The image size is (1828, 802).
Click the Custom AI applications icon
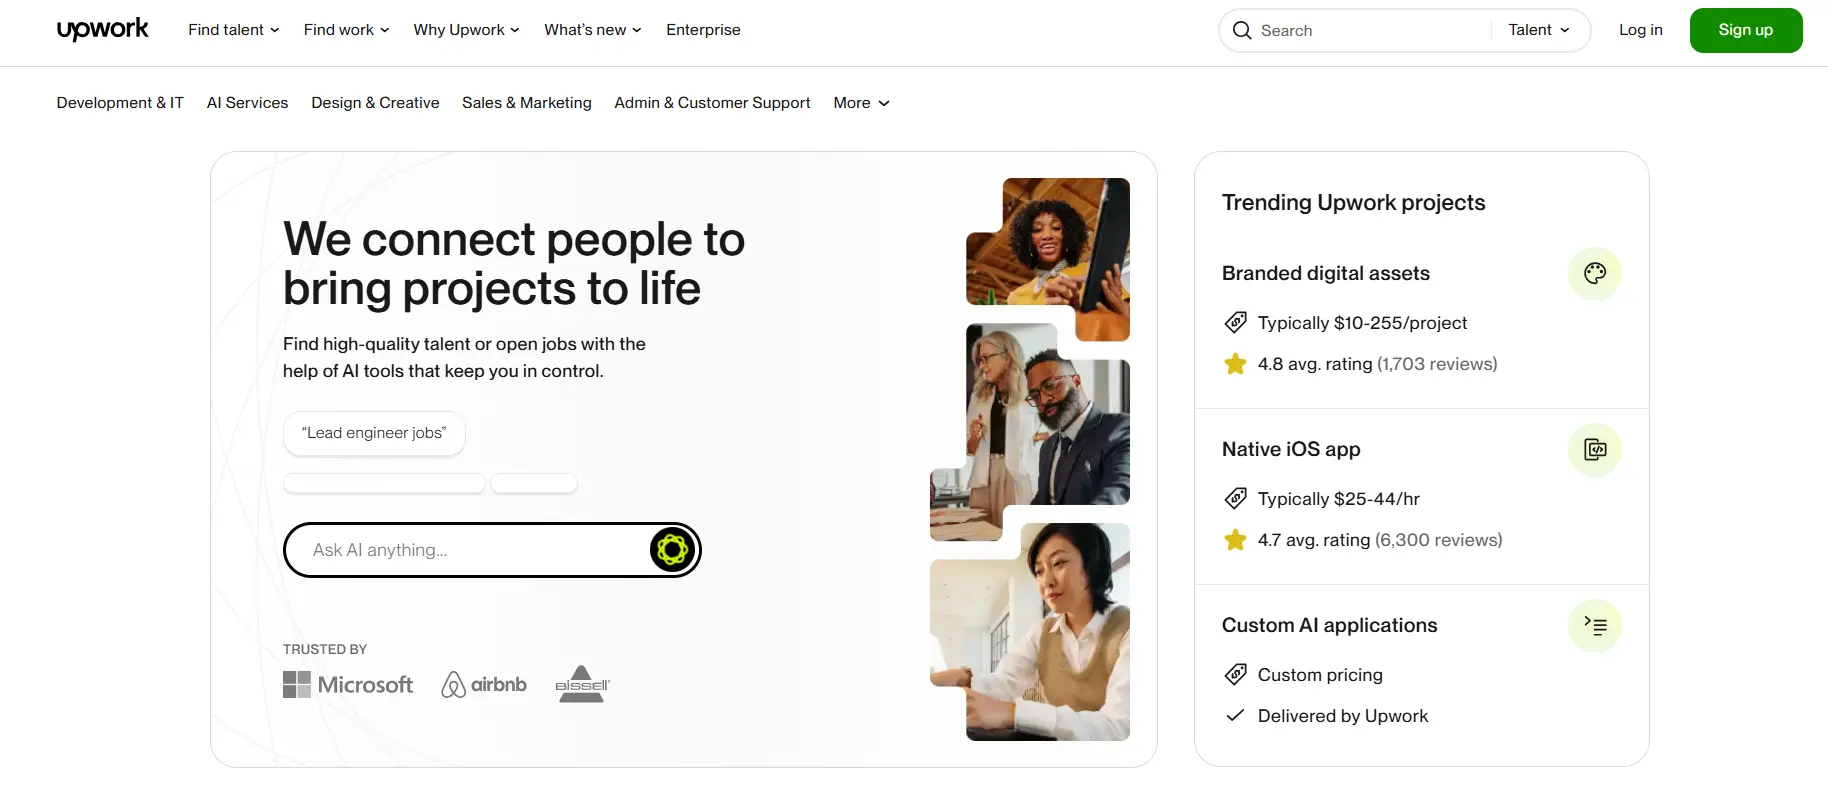1595,626
